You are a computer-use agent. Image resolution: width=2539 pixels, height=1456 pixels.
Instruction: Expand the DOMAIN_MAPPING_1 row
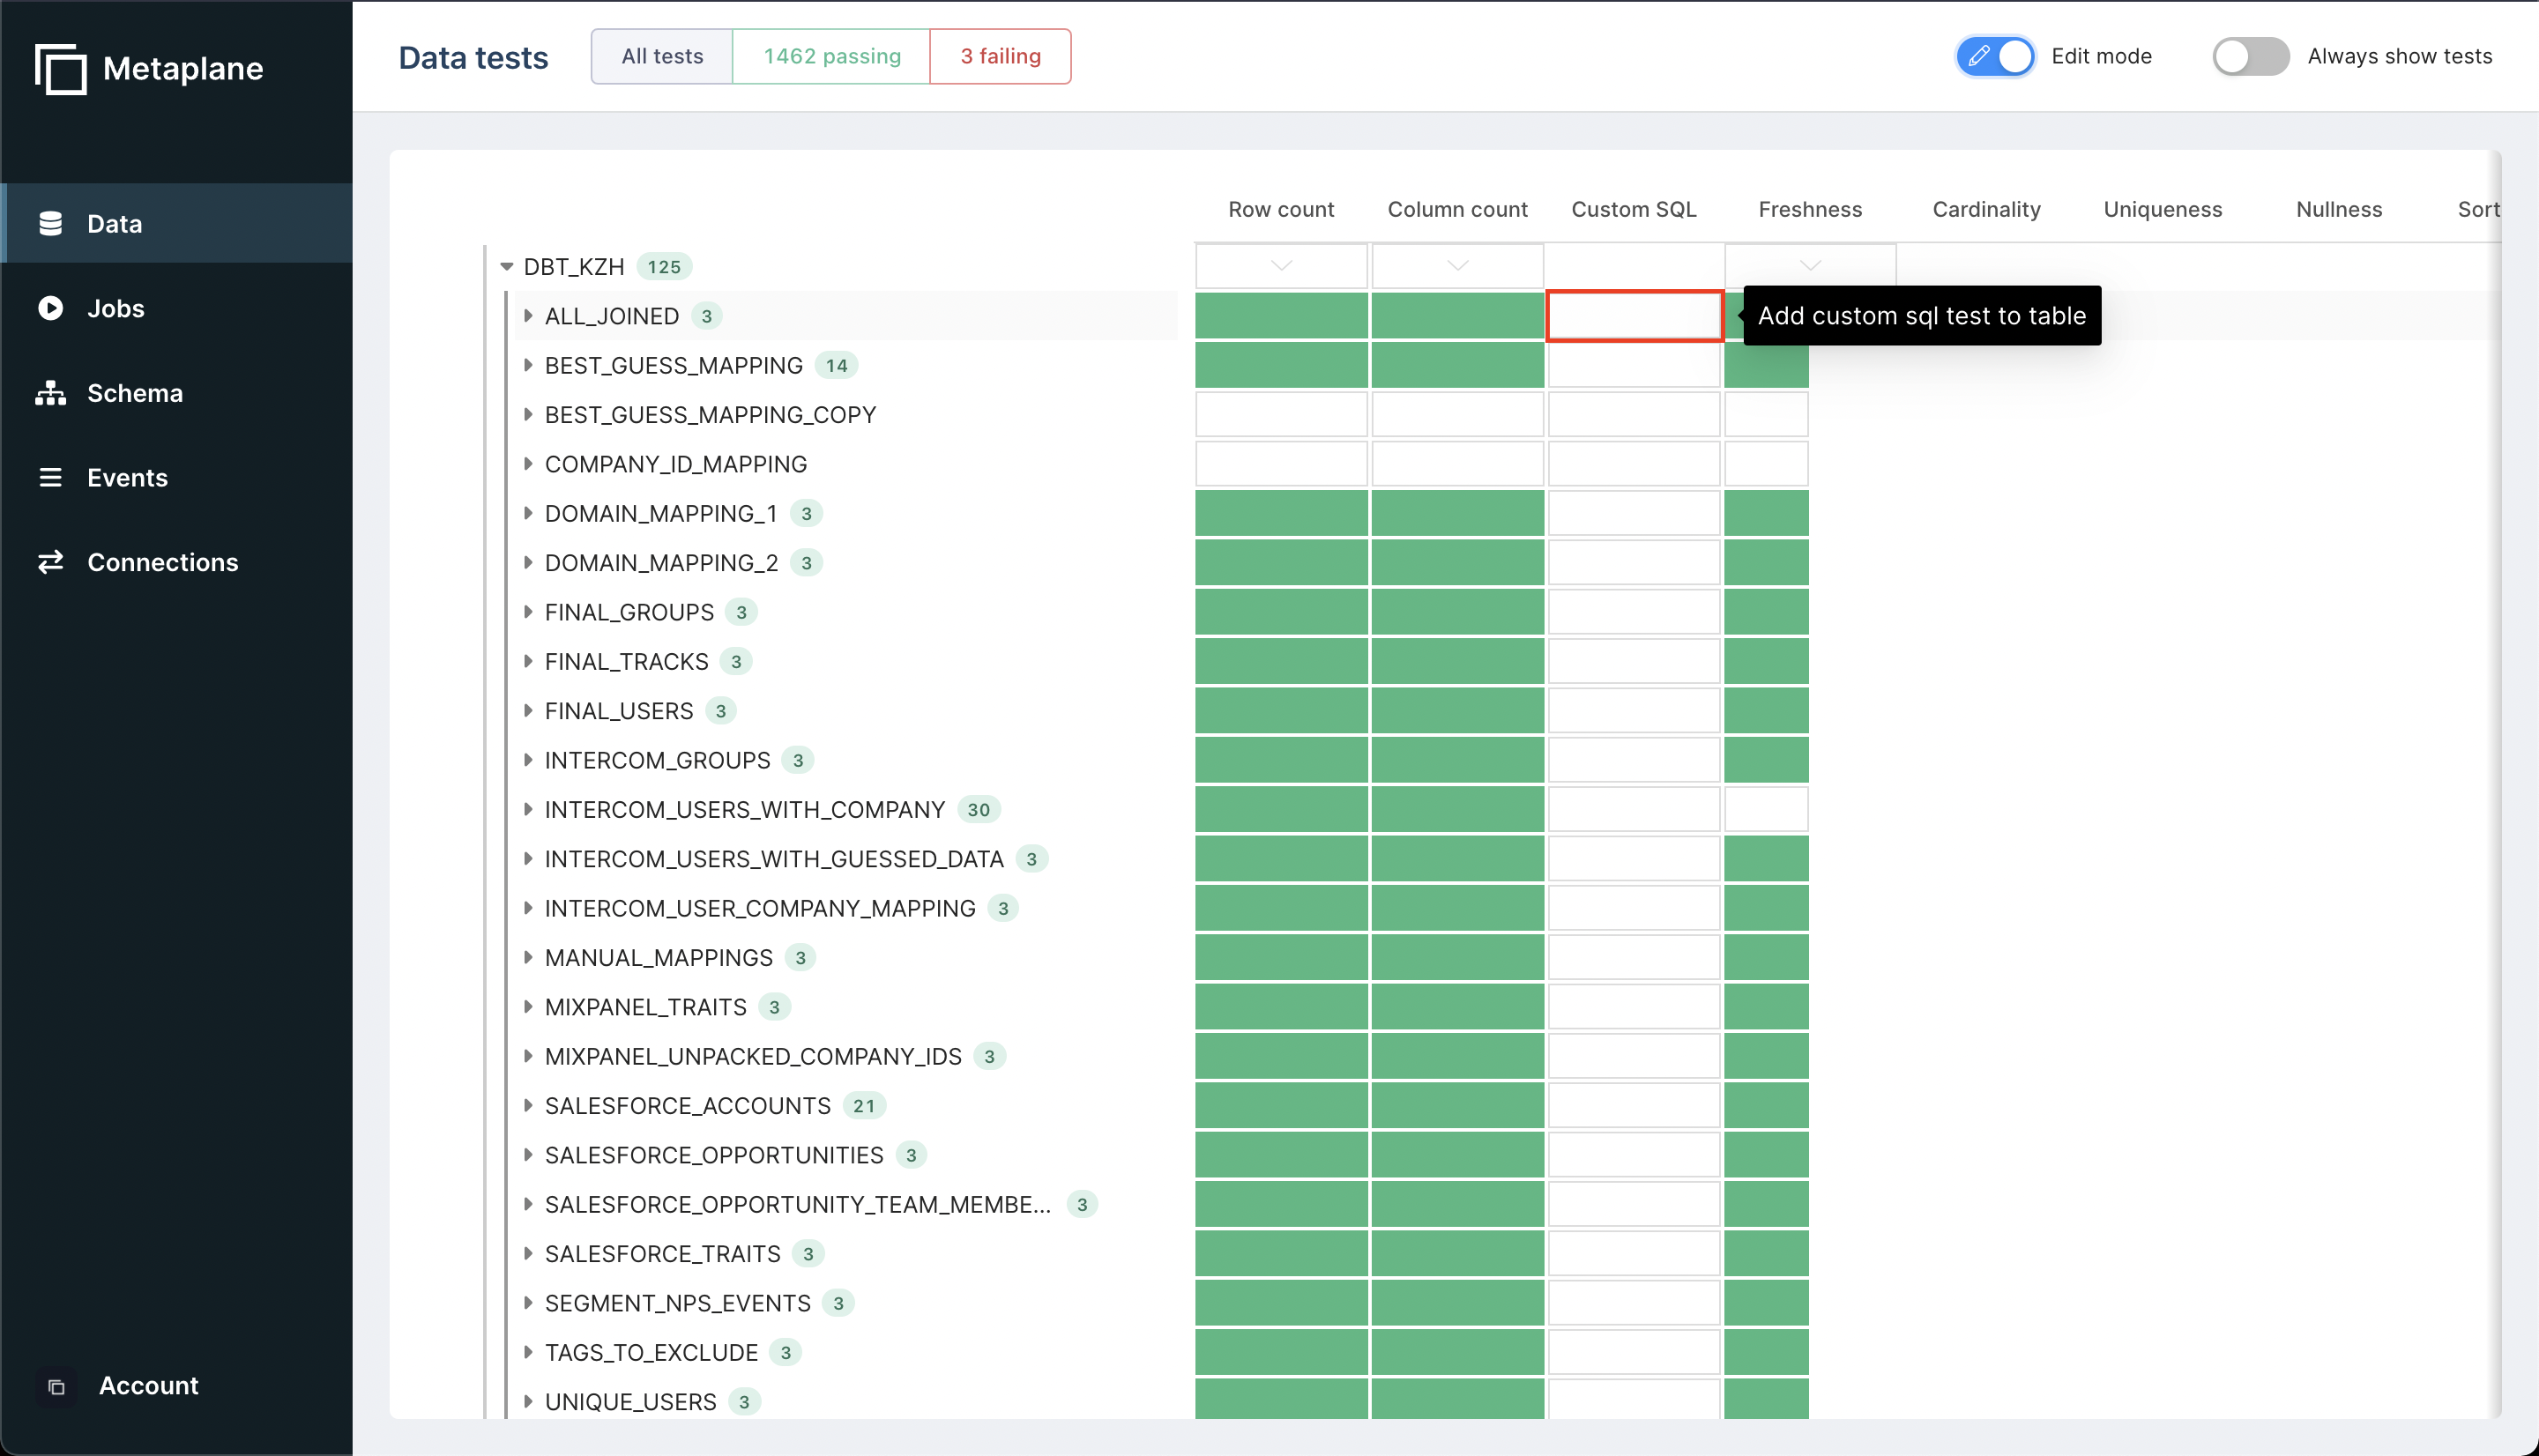528,513
